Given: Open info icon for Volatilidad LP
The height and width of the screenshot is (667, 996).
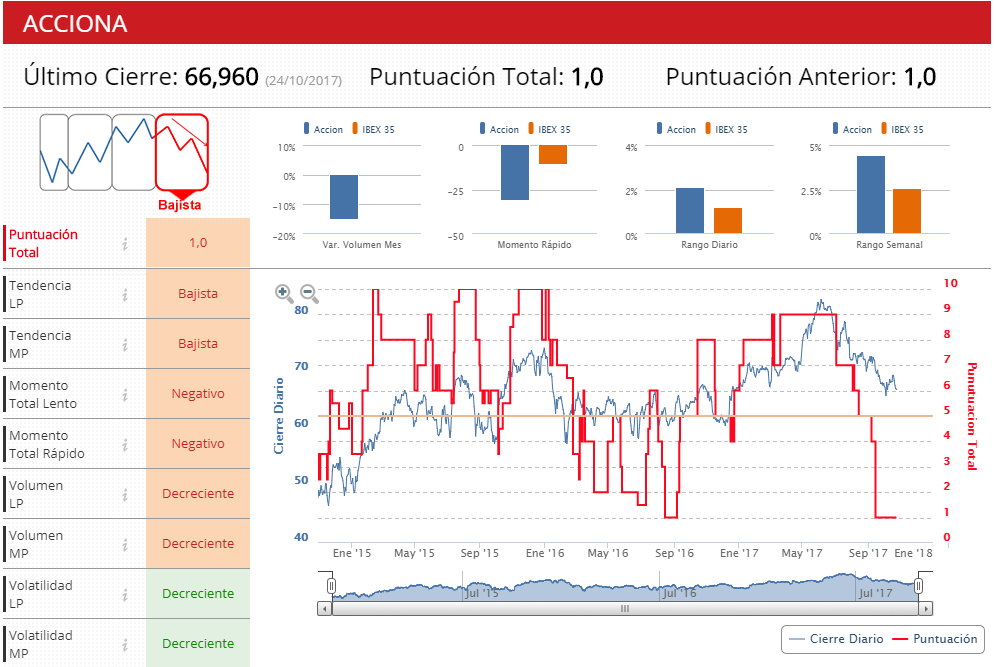Looking at the screenshot, I should pos(125,595).
